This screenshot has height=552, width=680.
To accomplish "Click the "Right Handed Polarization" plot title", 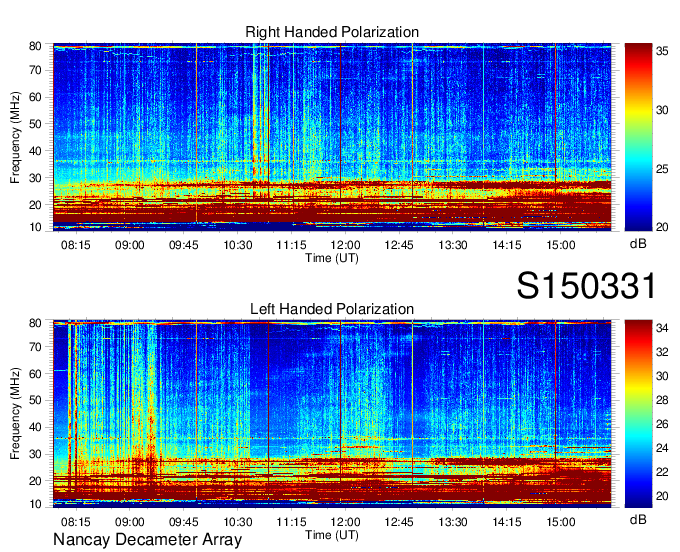I will 332,32.
